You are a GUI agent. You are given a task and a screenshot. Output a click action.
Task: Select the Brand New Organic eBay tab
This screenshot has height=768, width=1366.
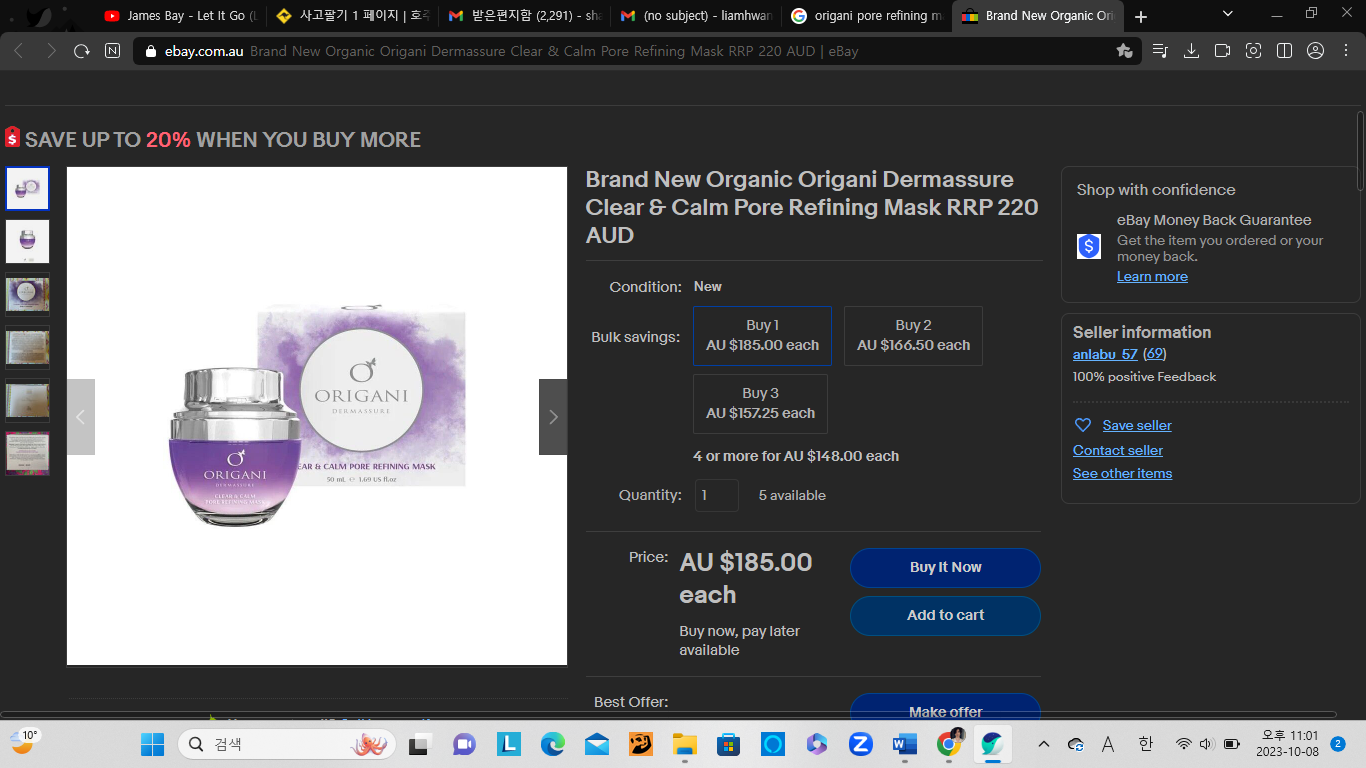1038,16
